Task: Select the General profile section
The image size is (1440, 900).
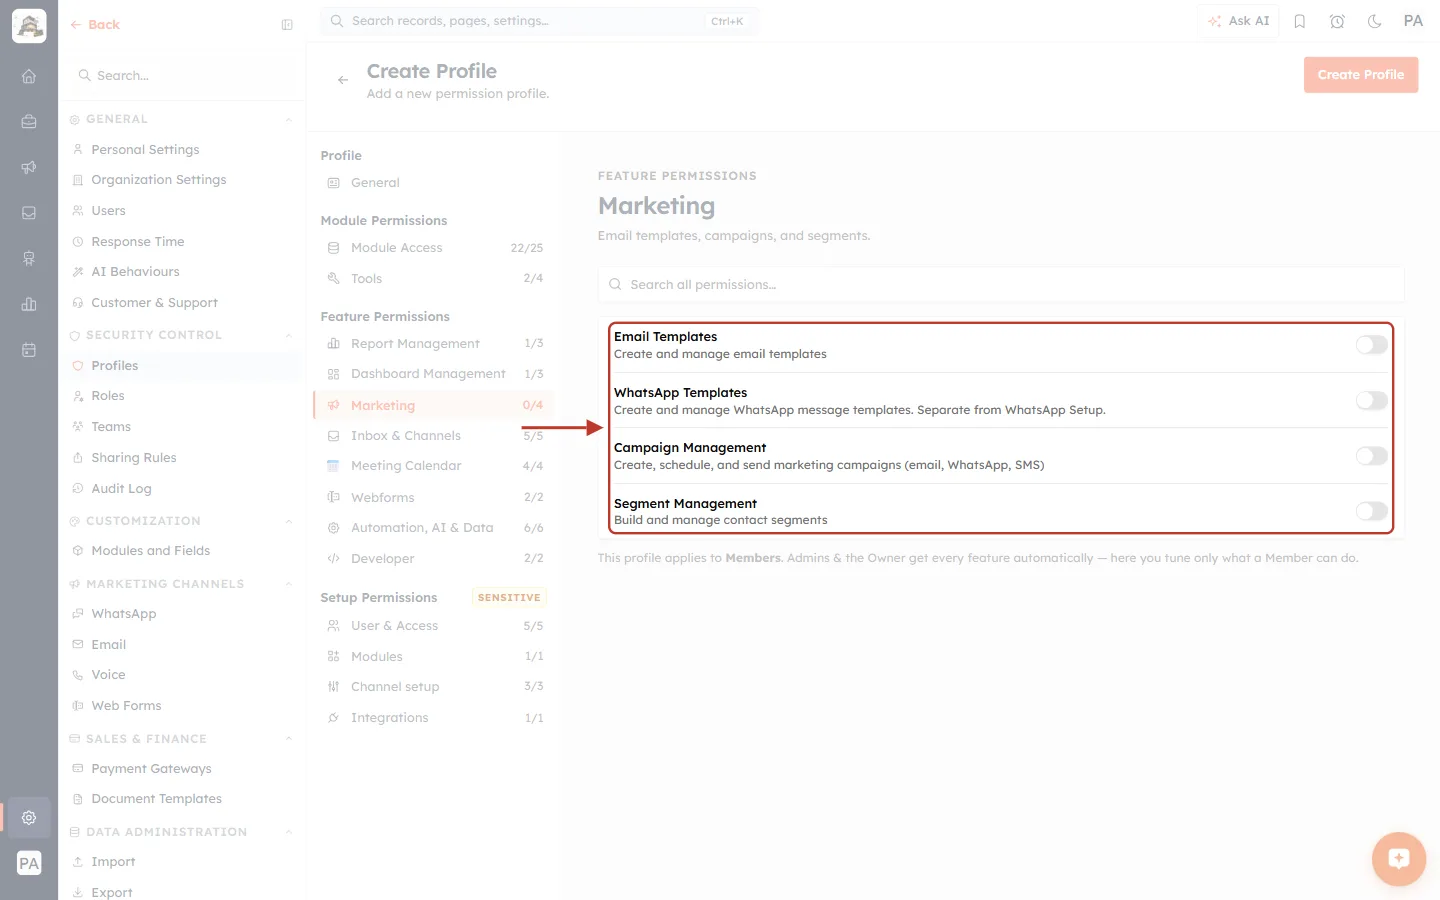Action: pyautogui.click(x=434, y=183)
